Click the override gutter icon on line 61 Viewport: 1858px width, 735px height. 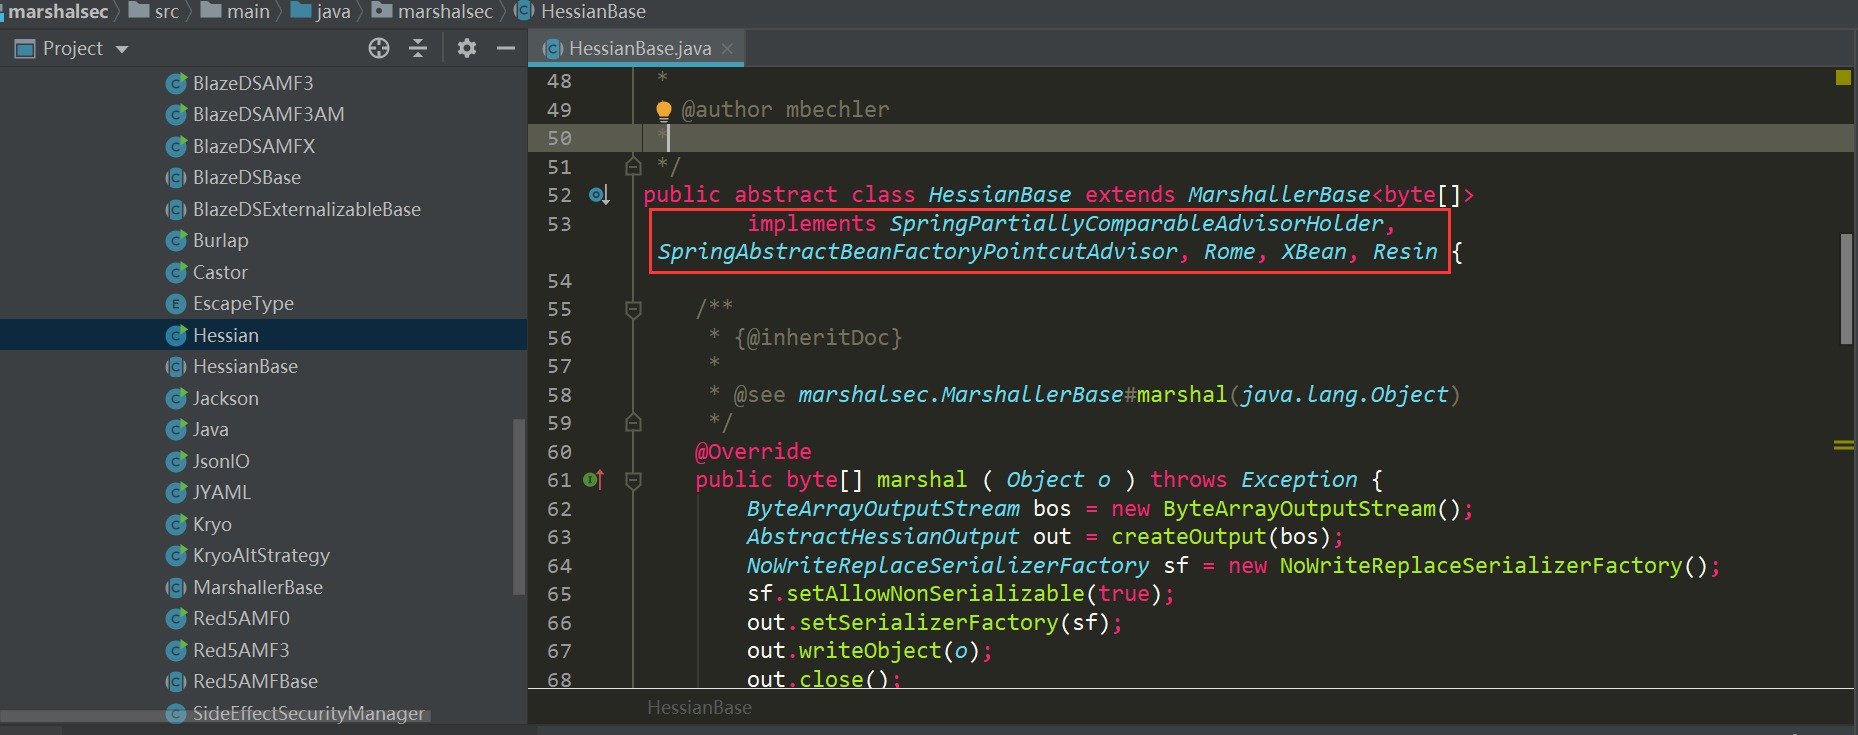(x=593, y=480)
